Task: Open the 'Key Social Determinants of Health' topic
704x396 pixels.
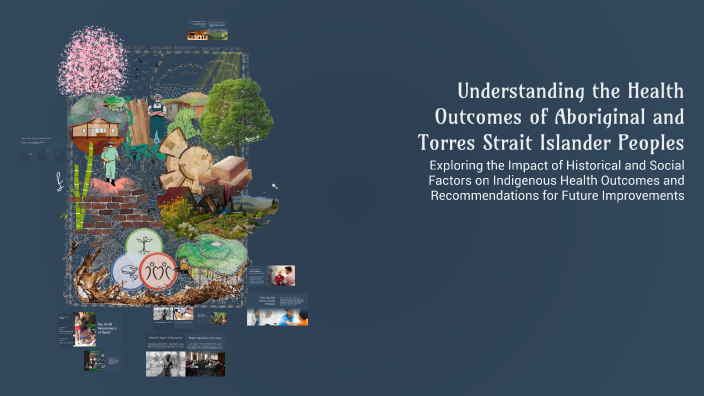Action: 90,330
